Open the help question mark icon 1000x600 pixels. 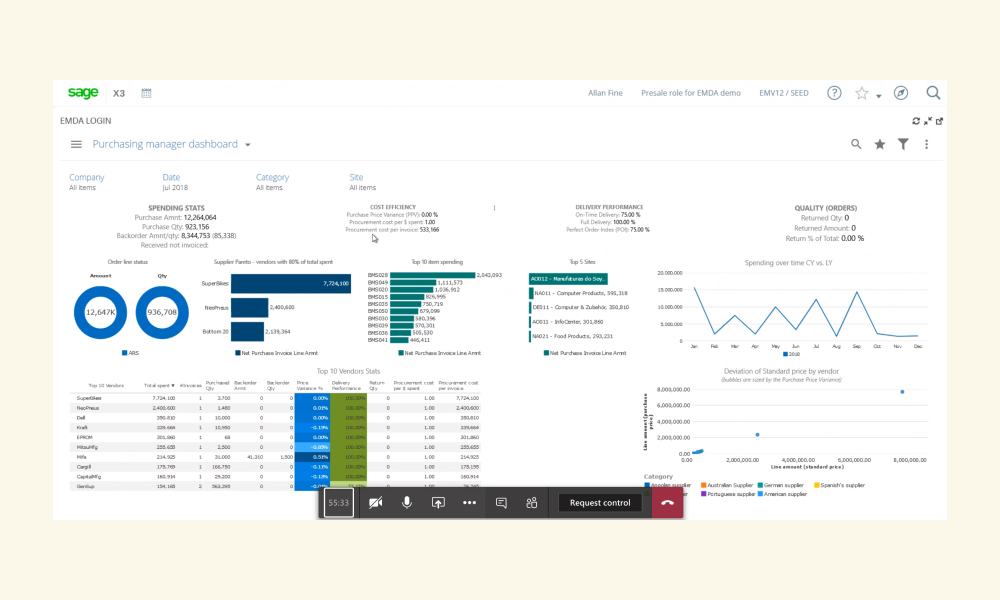pos(834,93)
